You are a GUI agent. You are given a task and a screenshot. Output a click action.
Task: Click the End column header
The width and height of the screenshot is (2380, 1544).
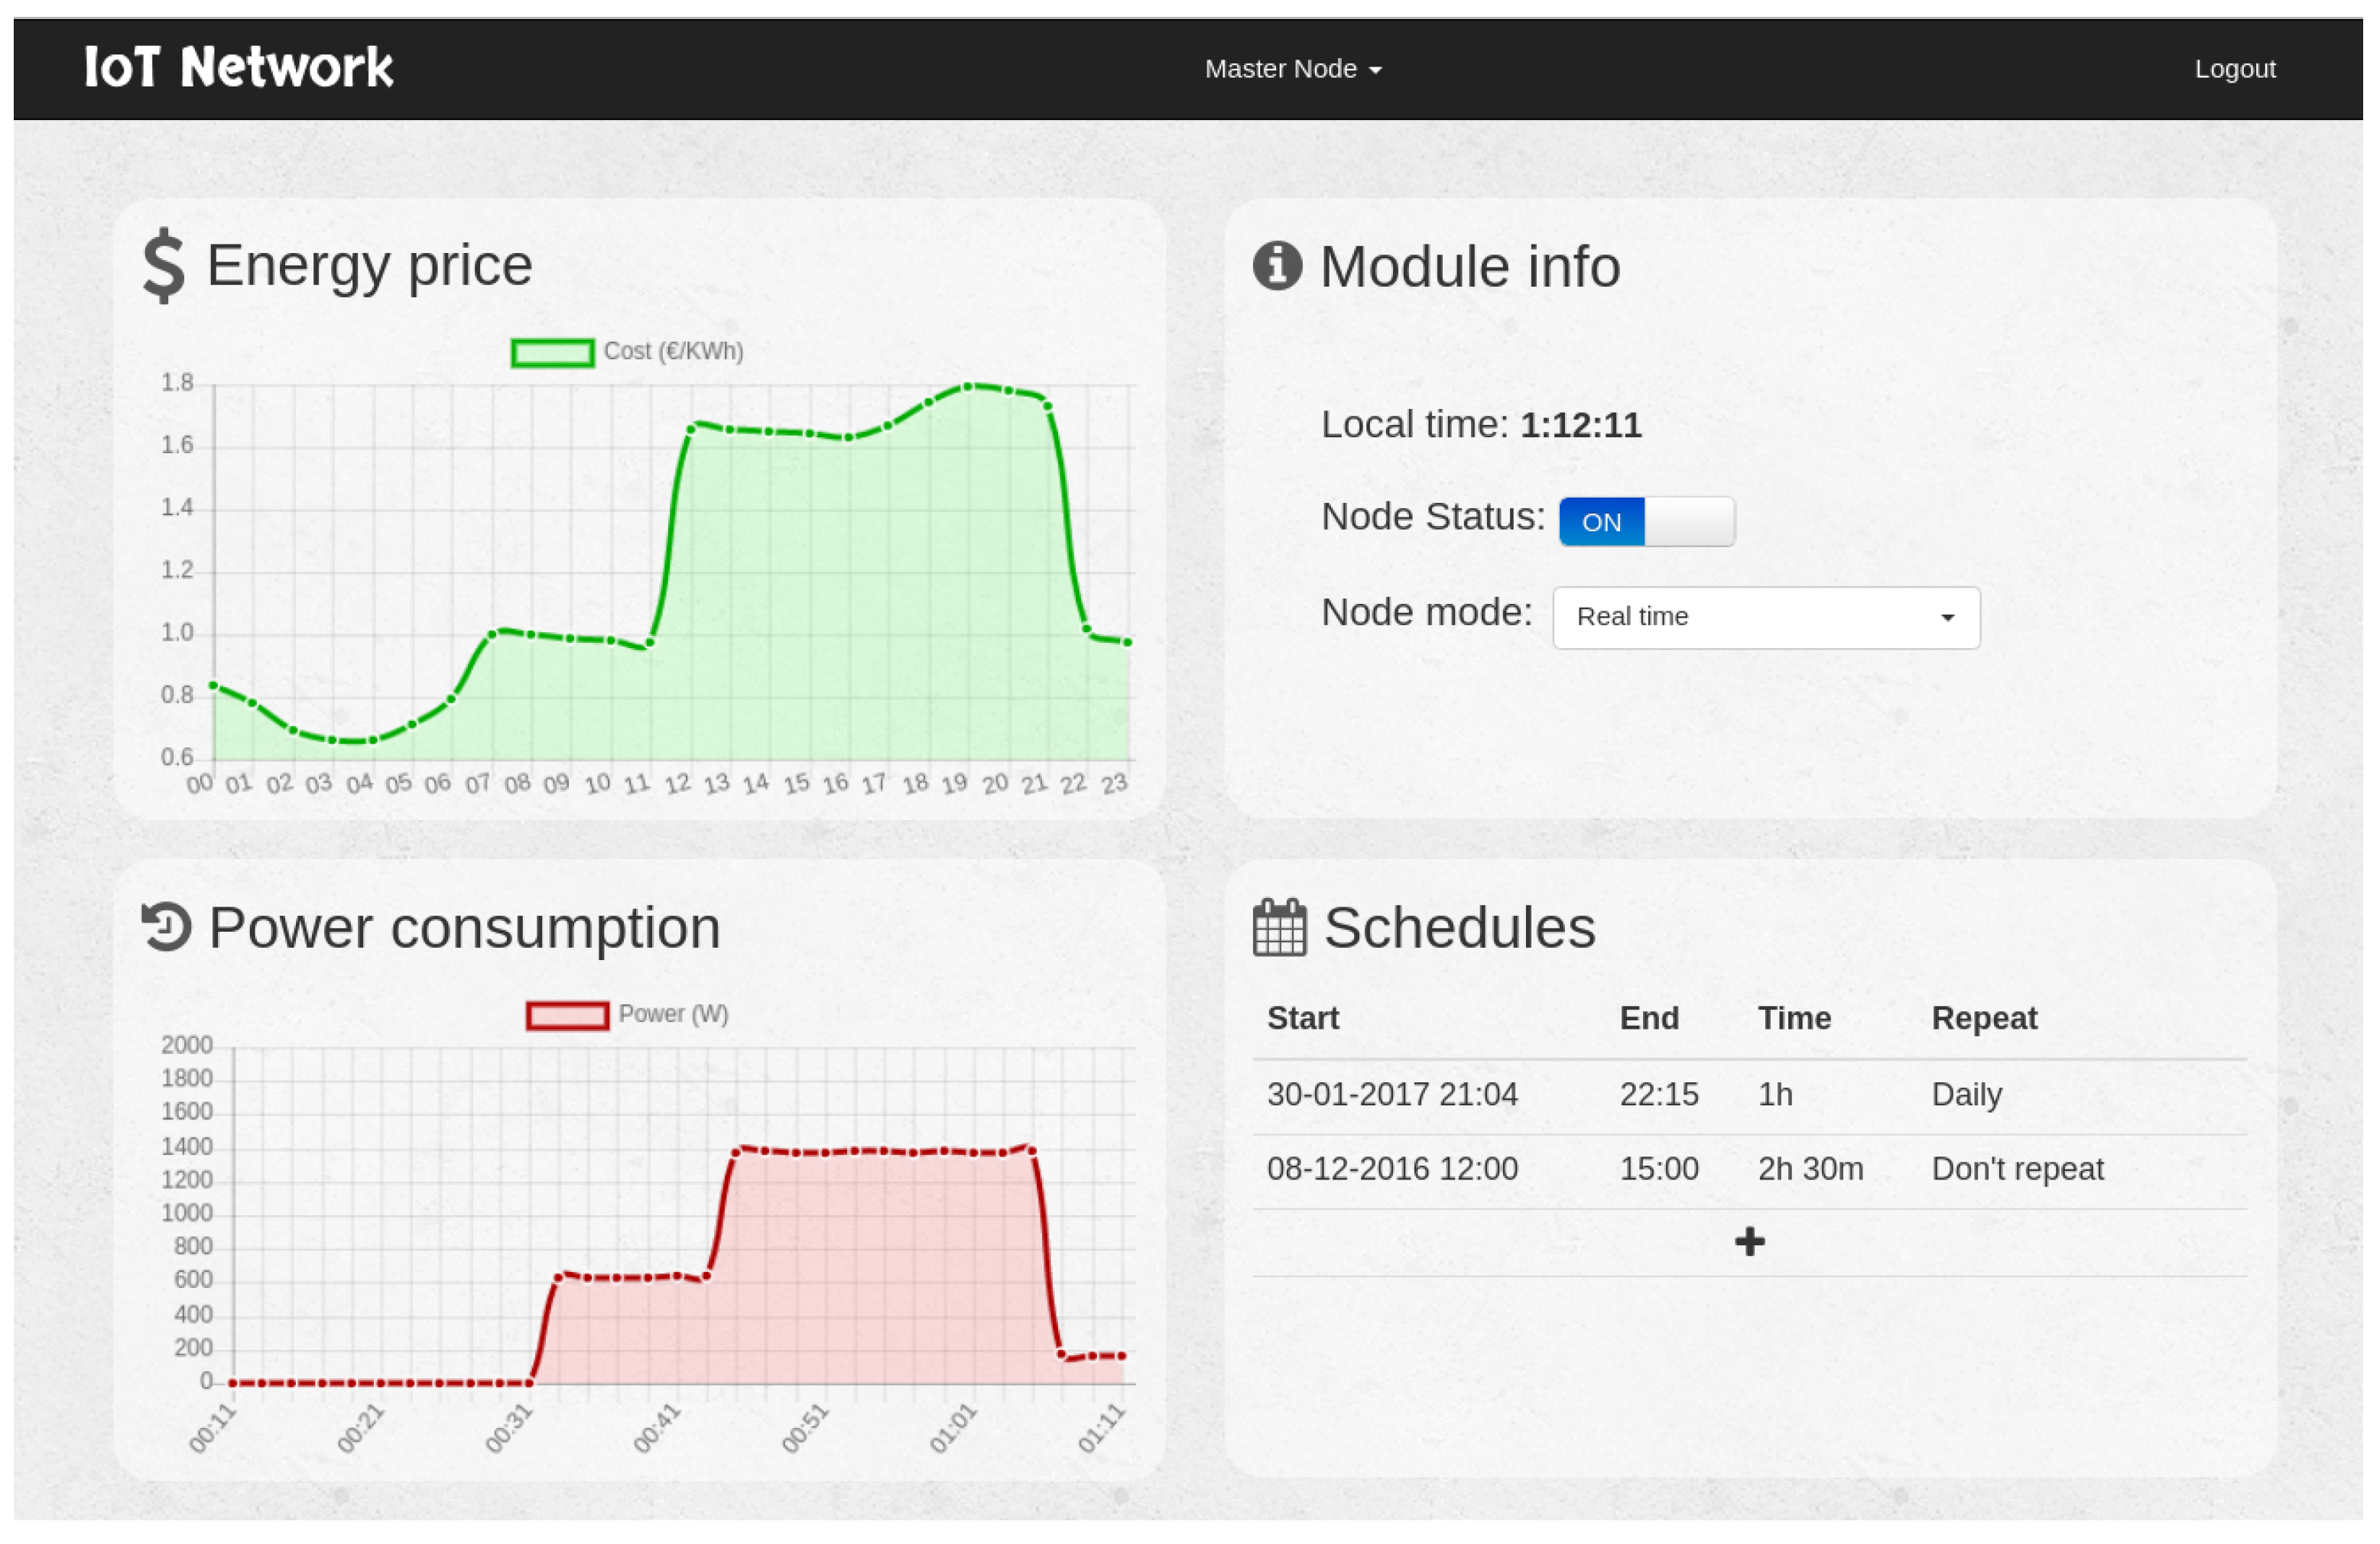[x=1648, y=1018]
